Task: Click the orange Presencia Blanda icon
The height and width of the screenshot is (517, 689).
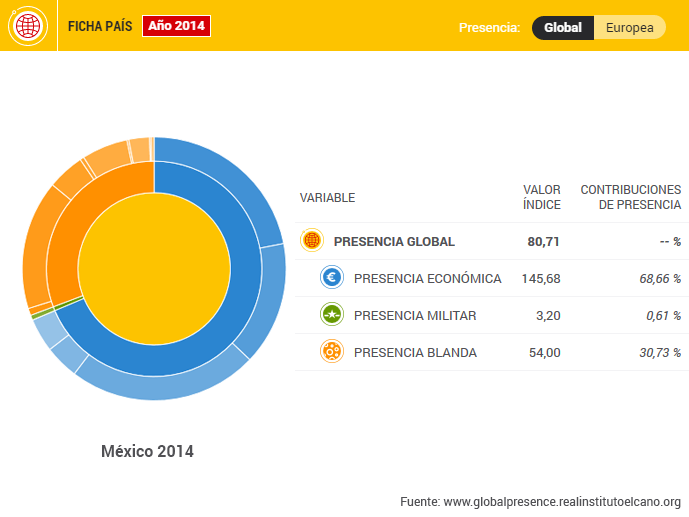Action: pos(332,352)
